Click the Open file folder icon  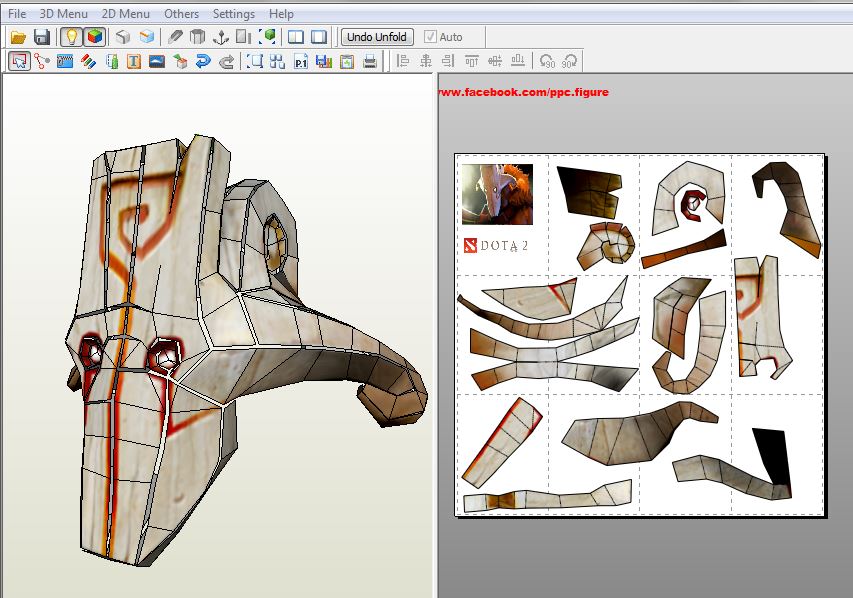point(18,37)
